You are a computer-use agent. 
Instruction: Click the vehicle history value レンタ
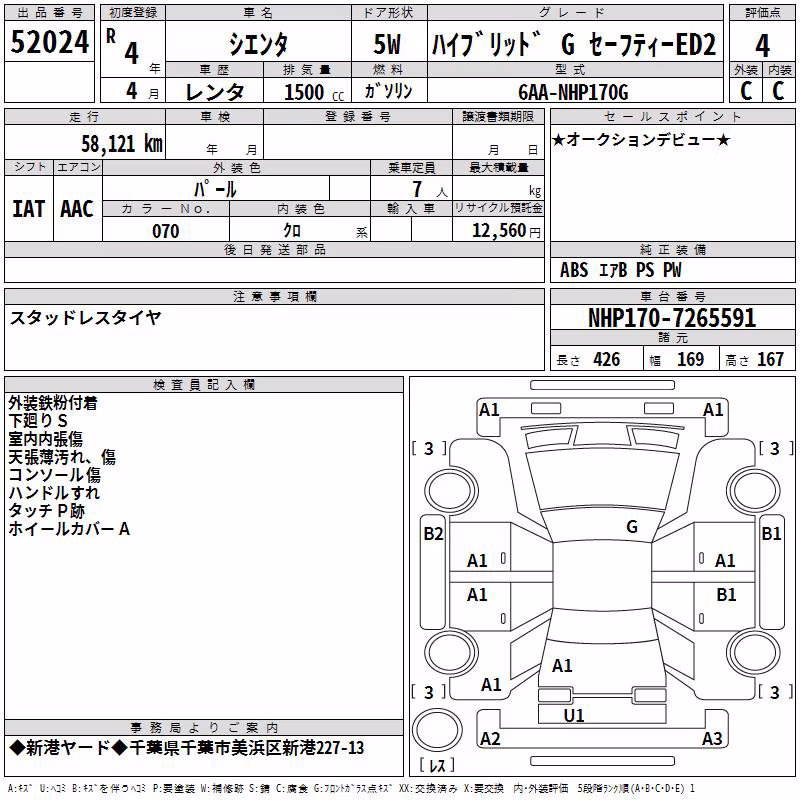click(214, 92)
